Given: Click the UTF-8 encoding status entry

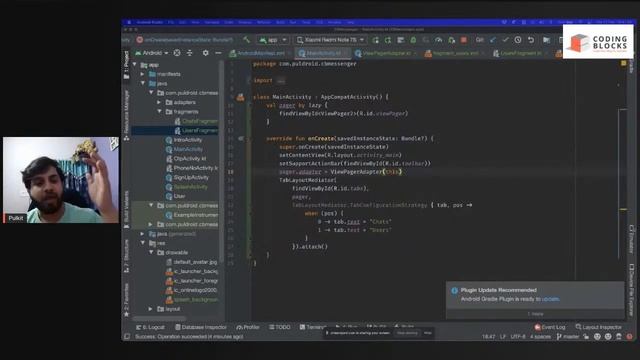Looking at the screenshot, I should (518, 337).
